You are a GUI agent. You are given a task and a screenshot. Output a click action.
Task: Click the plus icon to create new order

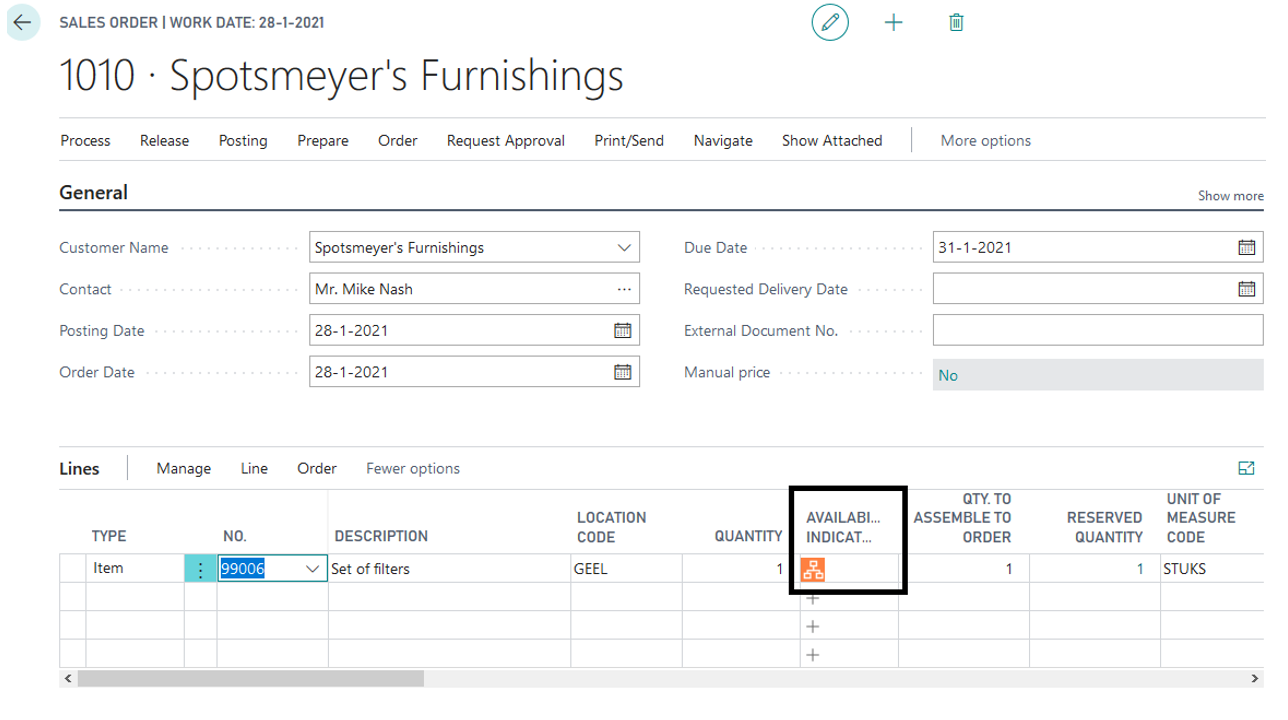pos(893,23)
